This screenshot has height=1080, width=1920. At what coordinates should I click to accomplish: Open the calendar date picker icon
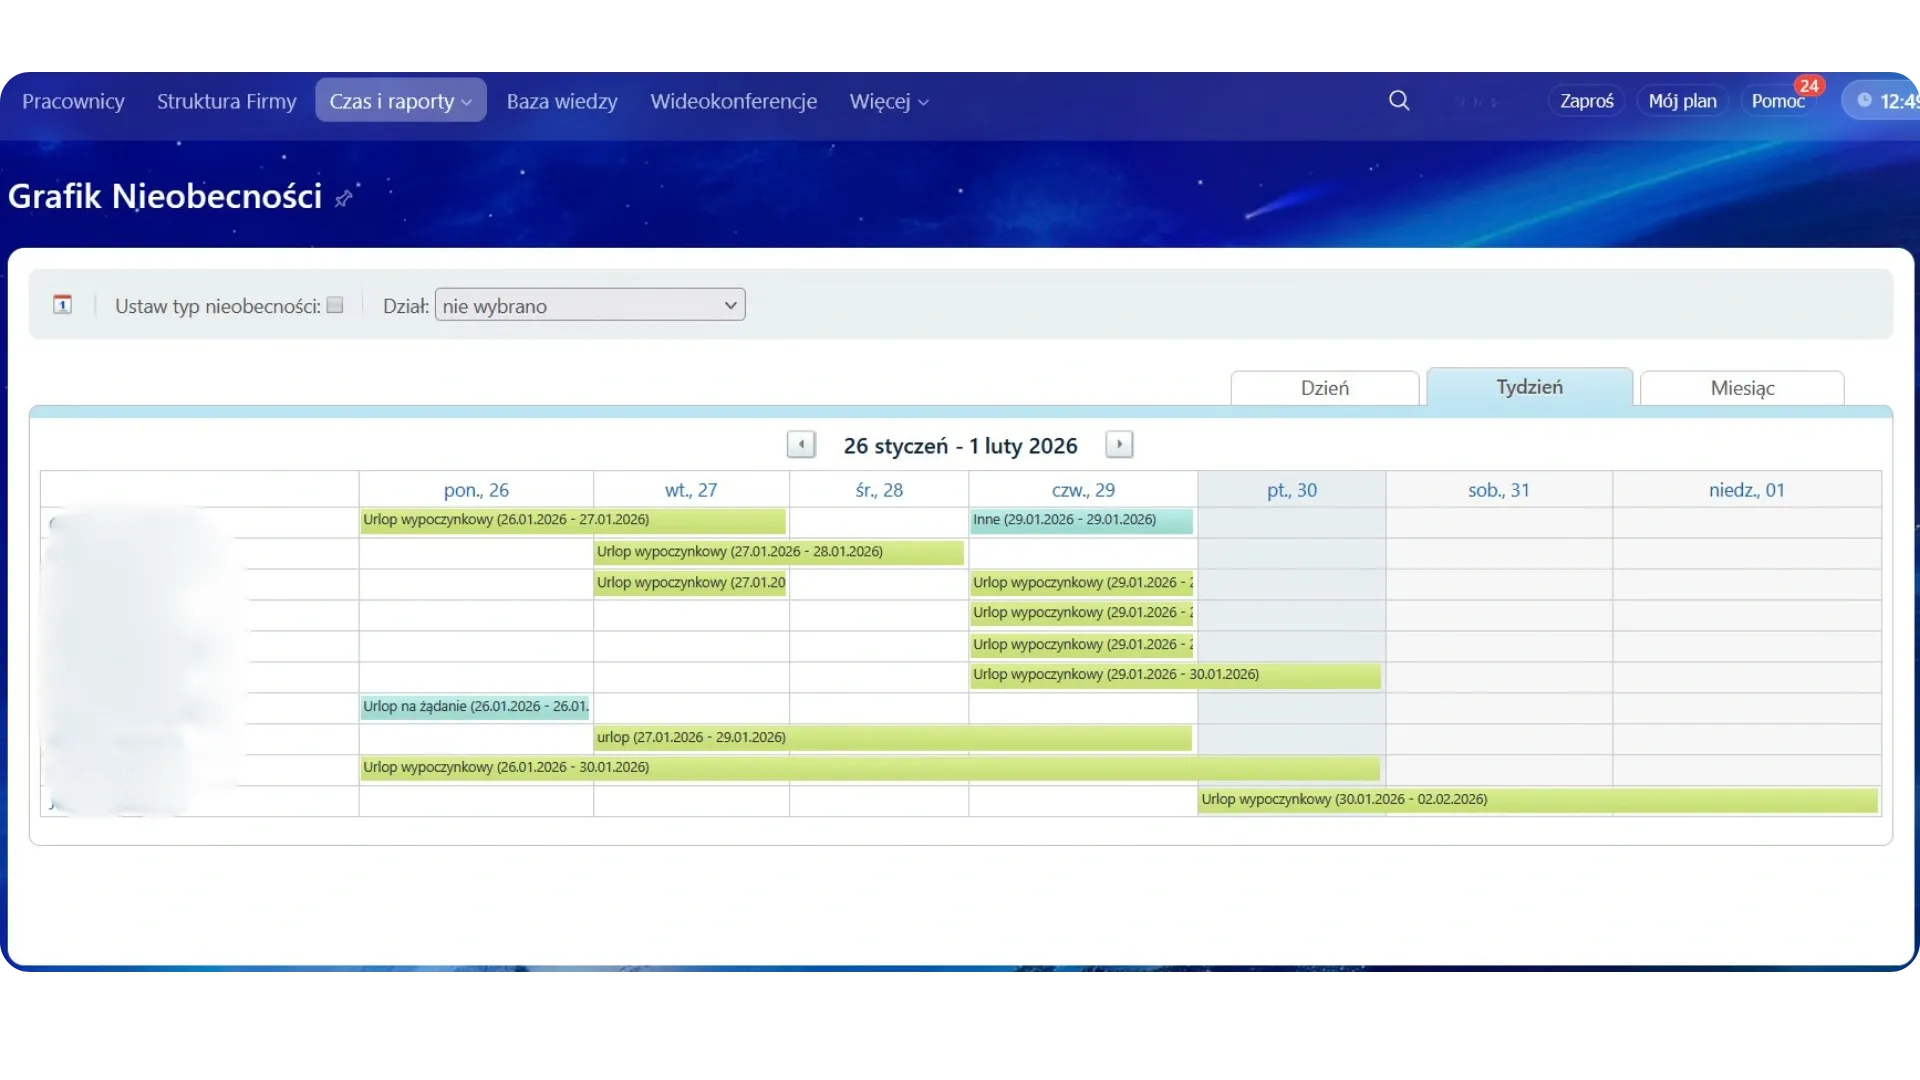click(63, 305)
